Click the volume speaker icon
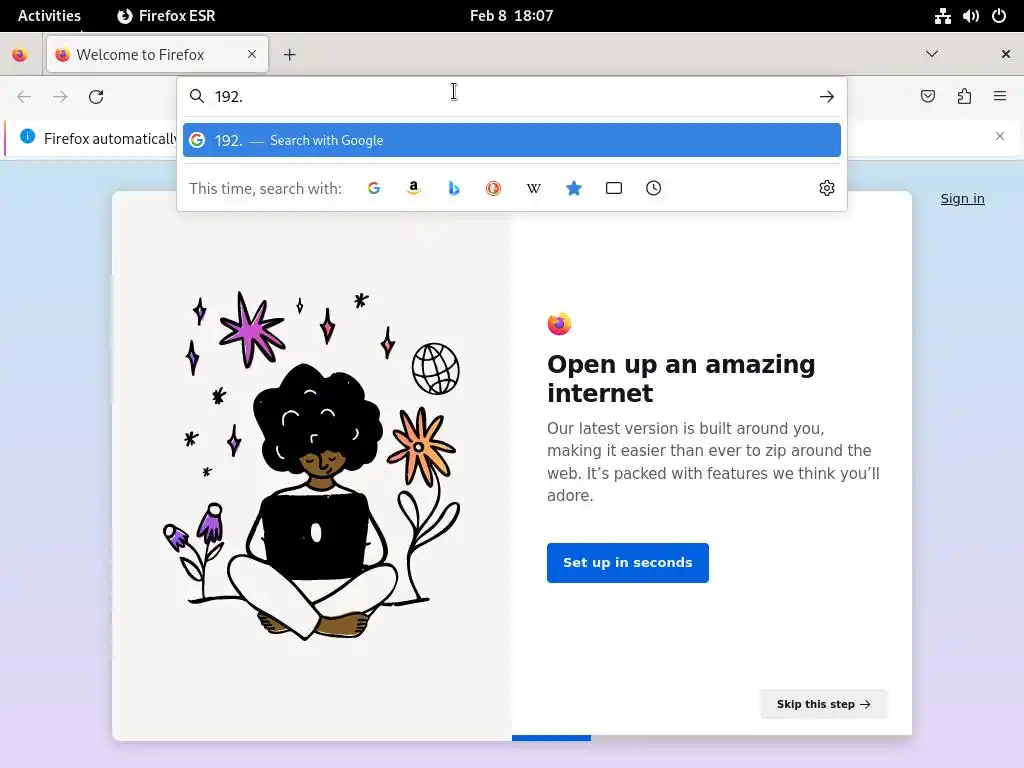The image size is (1024, 768). tap(971, 16)
